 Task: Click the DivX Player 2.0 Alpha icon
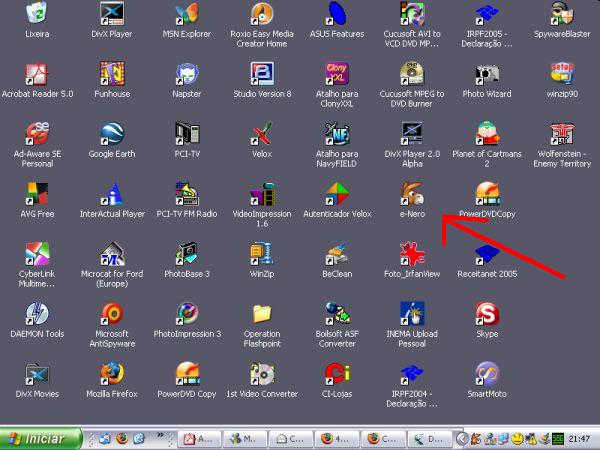click(x=412, y=133)
